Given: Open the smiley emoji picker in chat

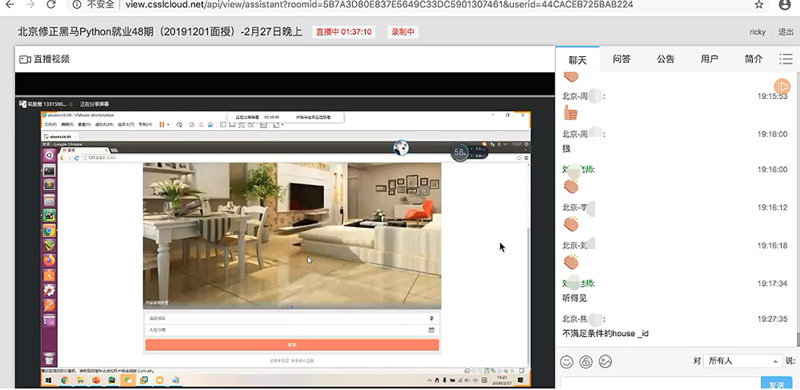Looking at the screenshot, I should point(567,362).
